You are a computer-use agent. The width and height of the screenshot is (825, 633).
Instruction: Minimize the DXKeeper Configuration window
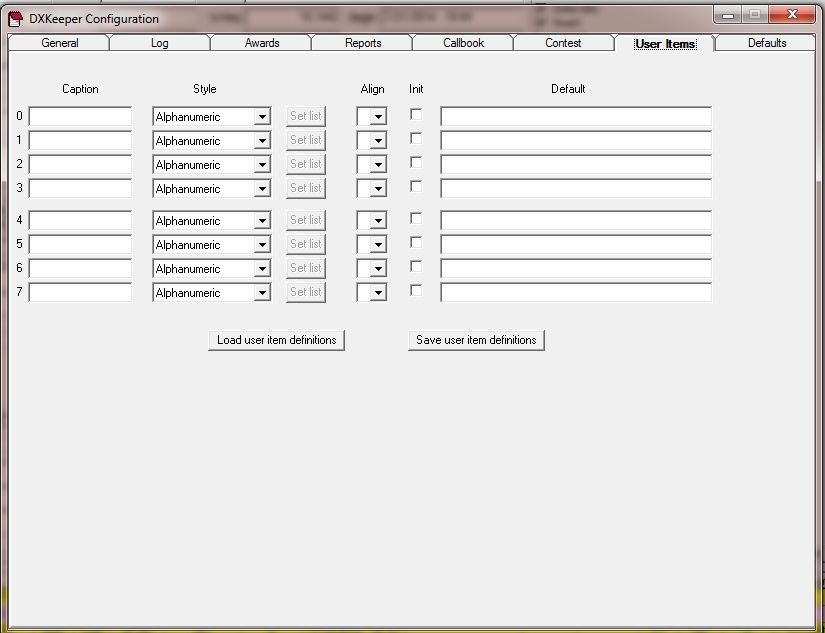click(x=728, y=15)
